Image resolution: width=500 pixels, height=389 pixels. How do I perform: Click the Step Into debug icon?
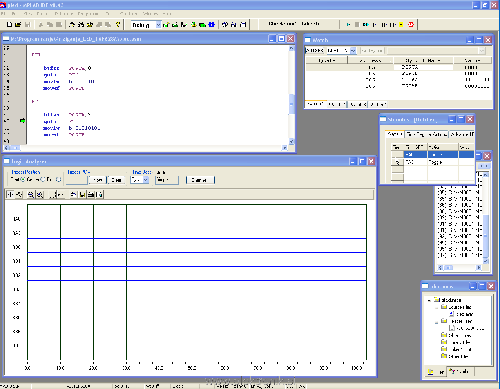pyautogui.click(x=375, y=24)
